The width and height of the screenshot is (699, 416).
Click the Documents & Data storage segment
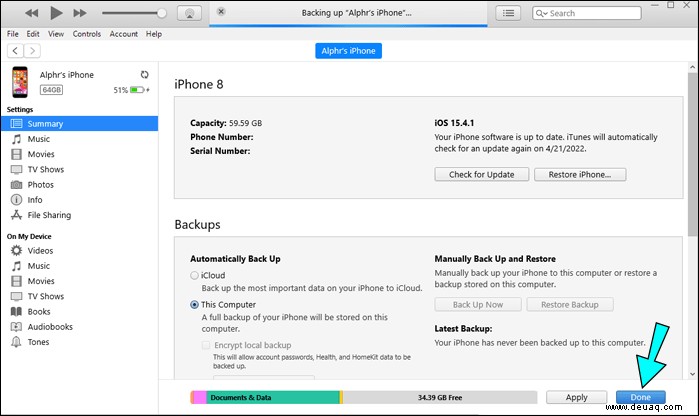[x=272, y=397]
